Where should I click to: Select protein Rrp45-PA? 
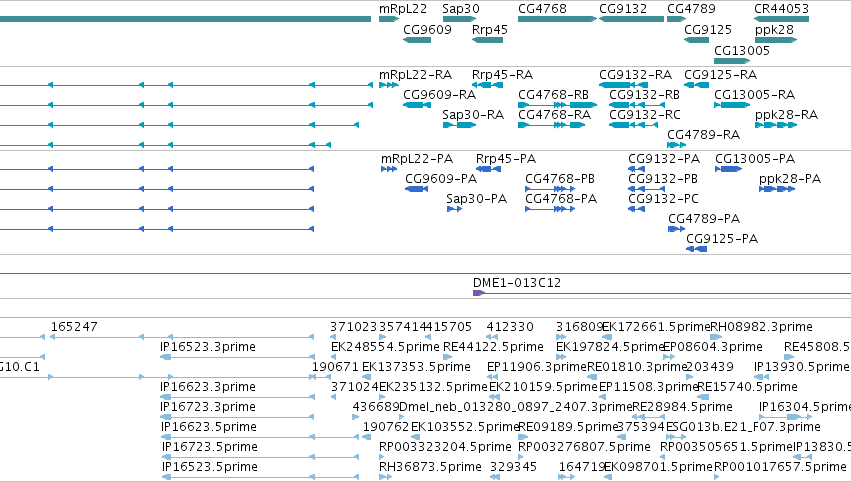(505, 159)
